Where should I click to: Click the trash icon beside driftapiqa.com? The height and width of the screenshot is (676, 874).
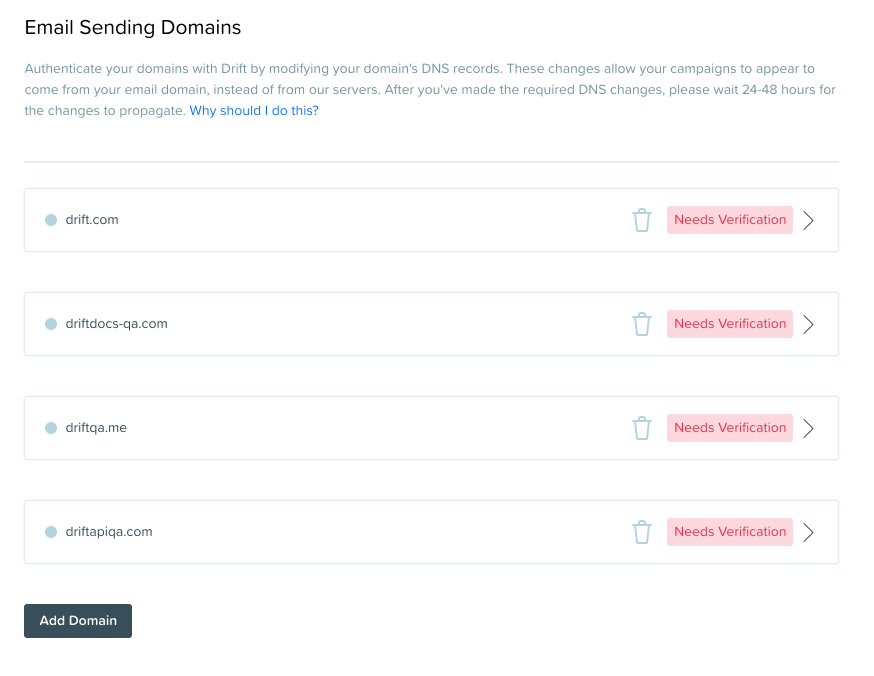(642, 532)
